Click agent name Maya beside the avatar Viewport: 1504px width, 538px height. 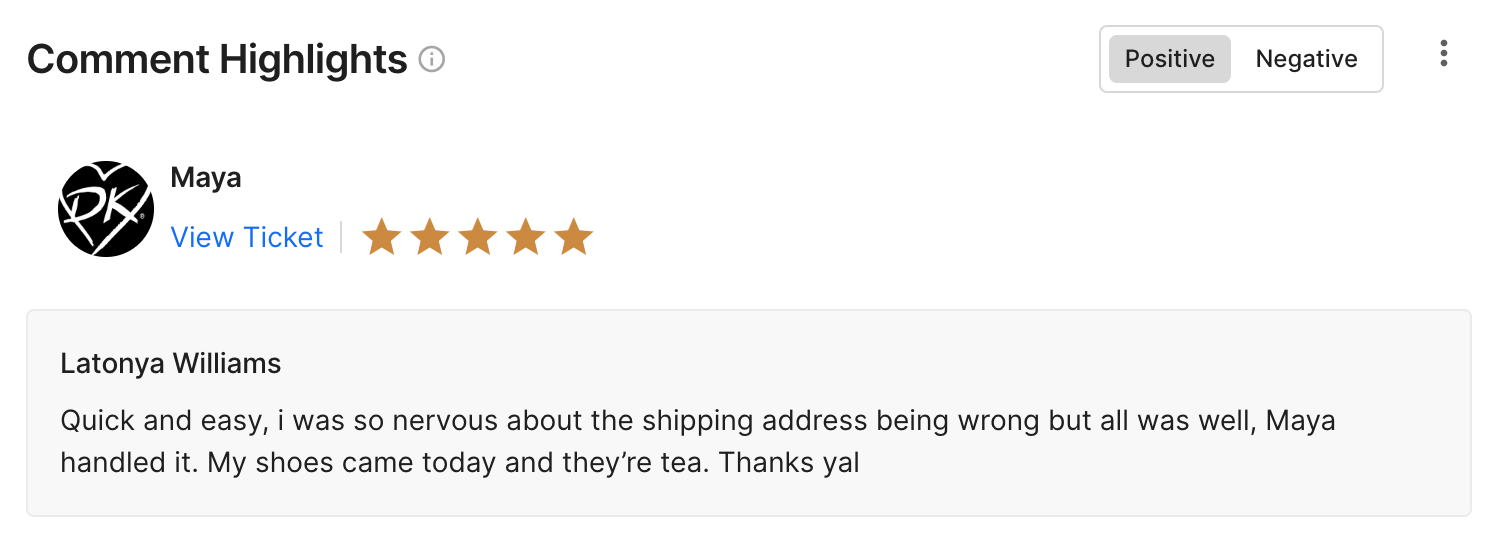[x=206, y=178]
